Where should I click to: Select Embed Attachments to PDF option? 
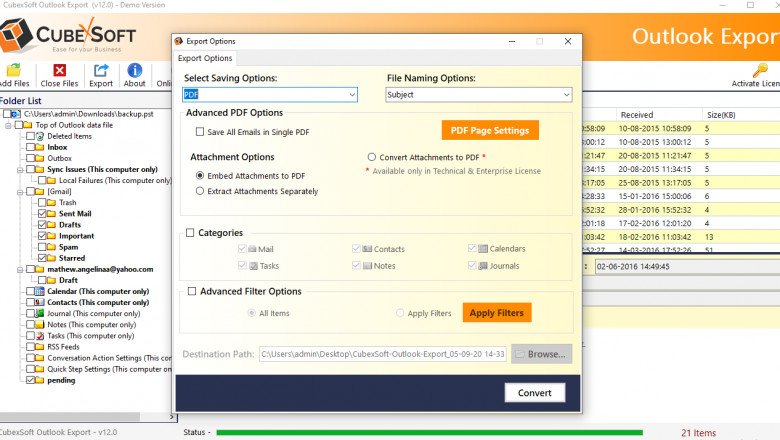pos(200,176)
